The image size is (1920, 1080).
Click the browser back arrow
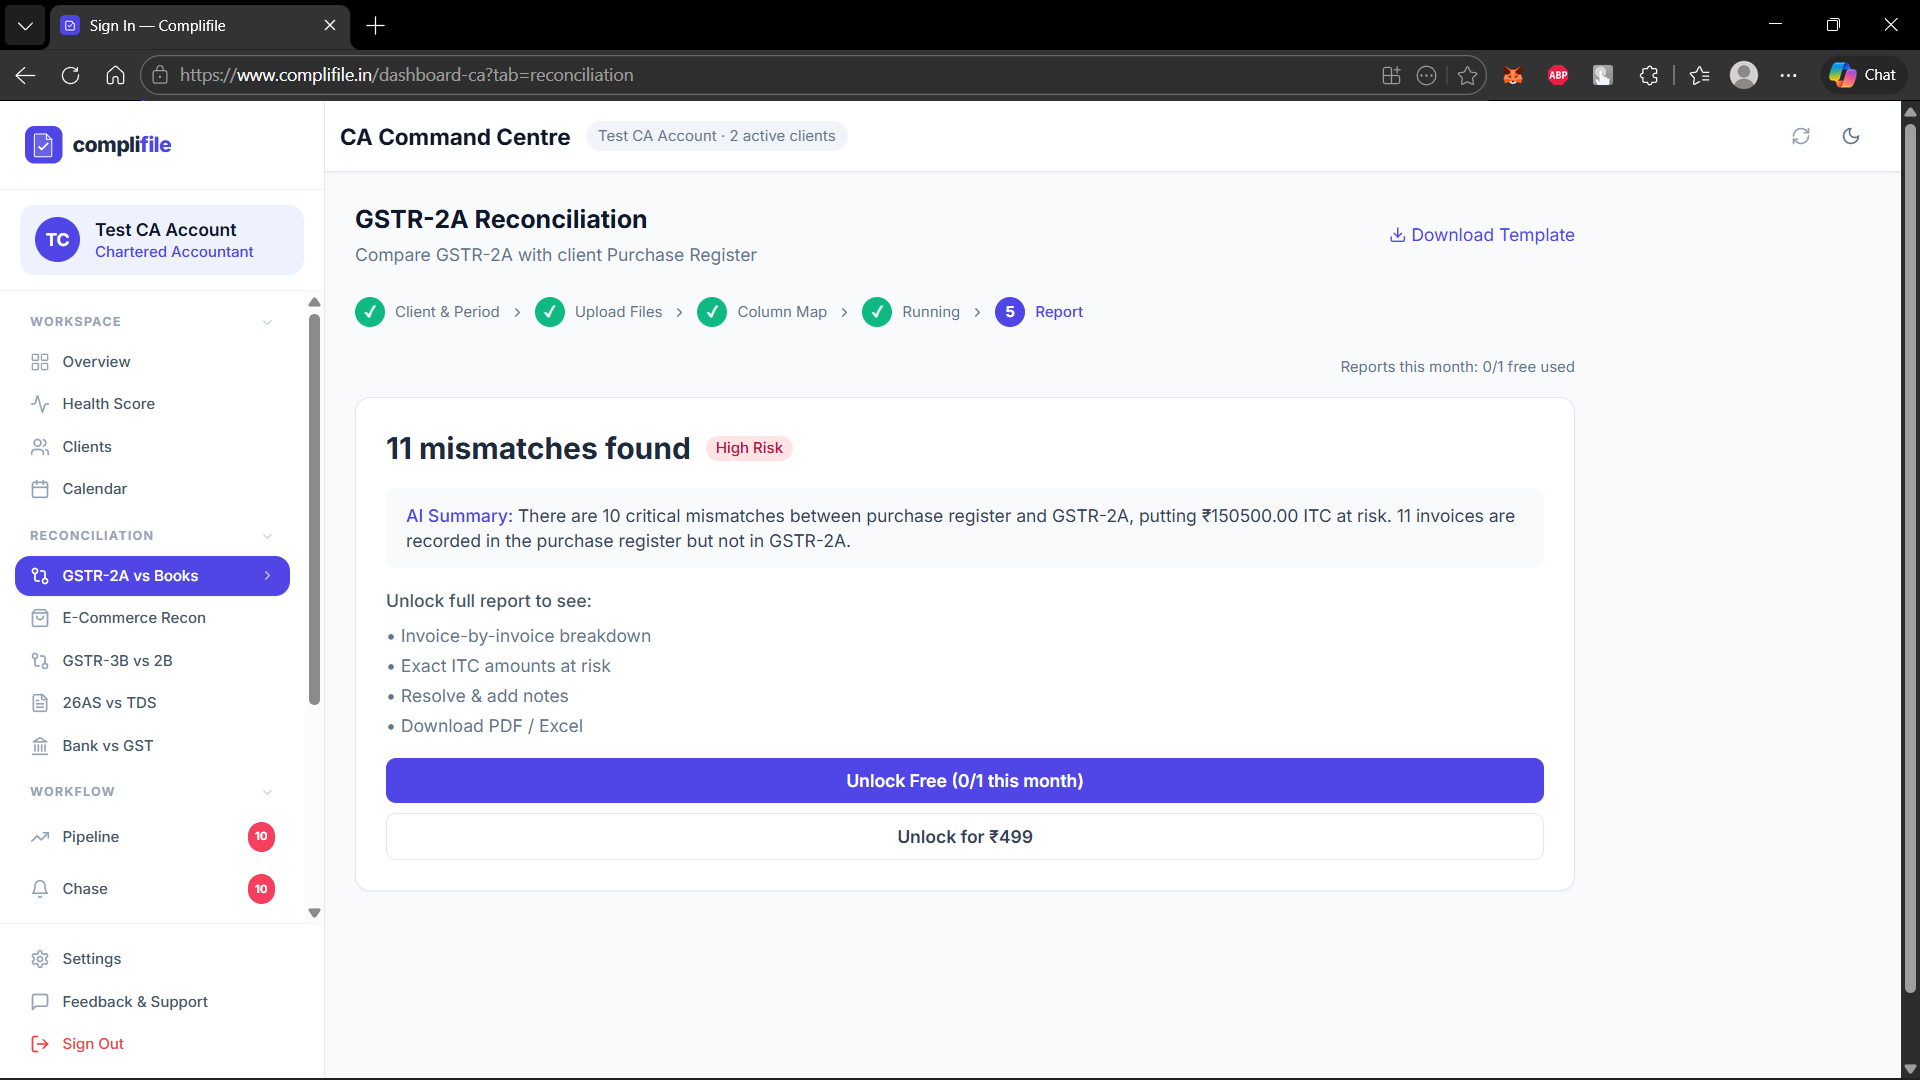[26, 75]
